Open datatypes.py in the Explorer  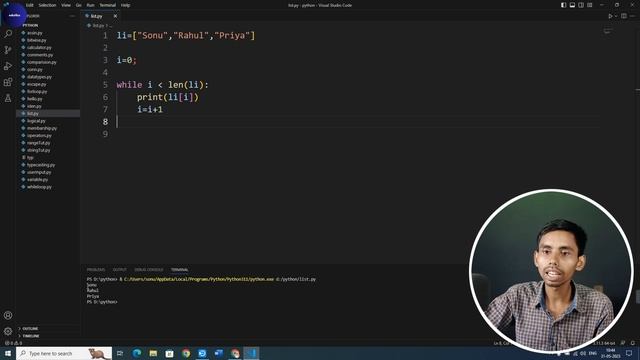coord(39,77)
